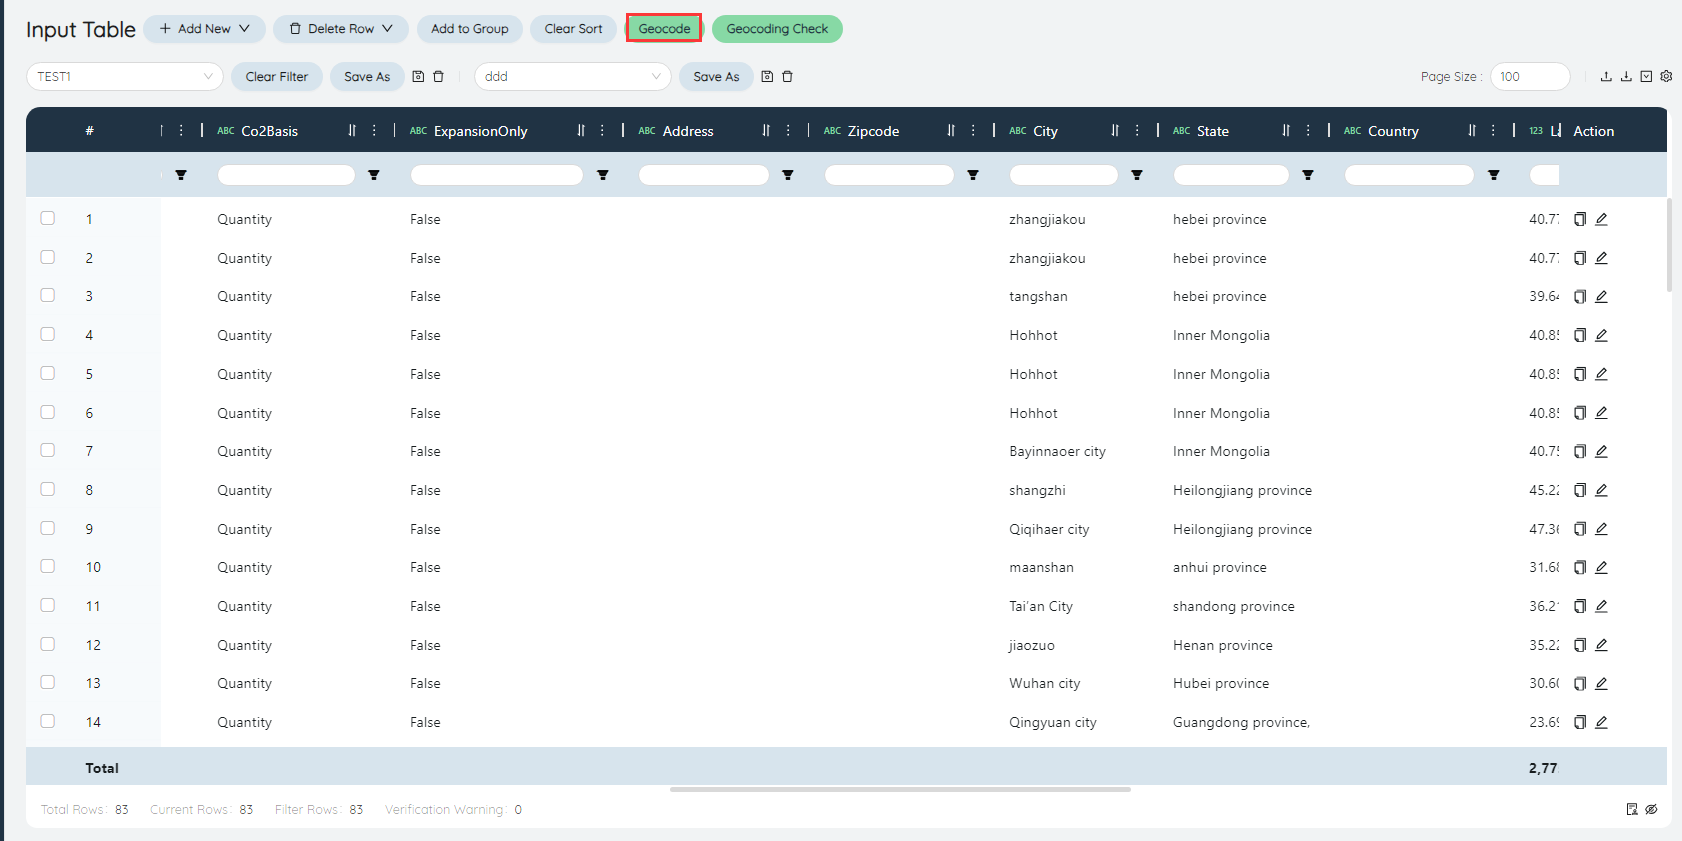Click filter funnel for State column
Viewport: 1682px width, 841px height.
[x=1308, y=175]
